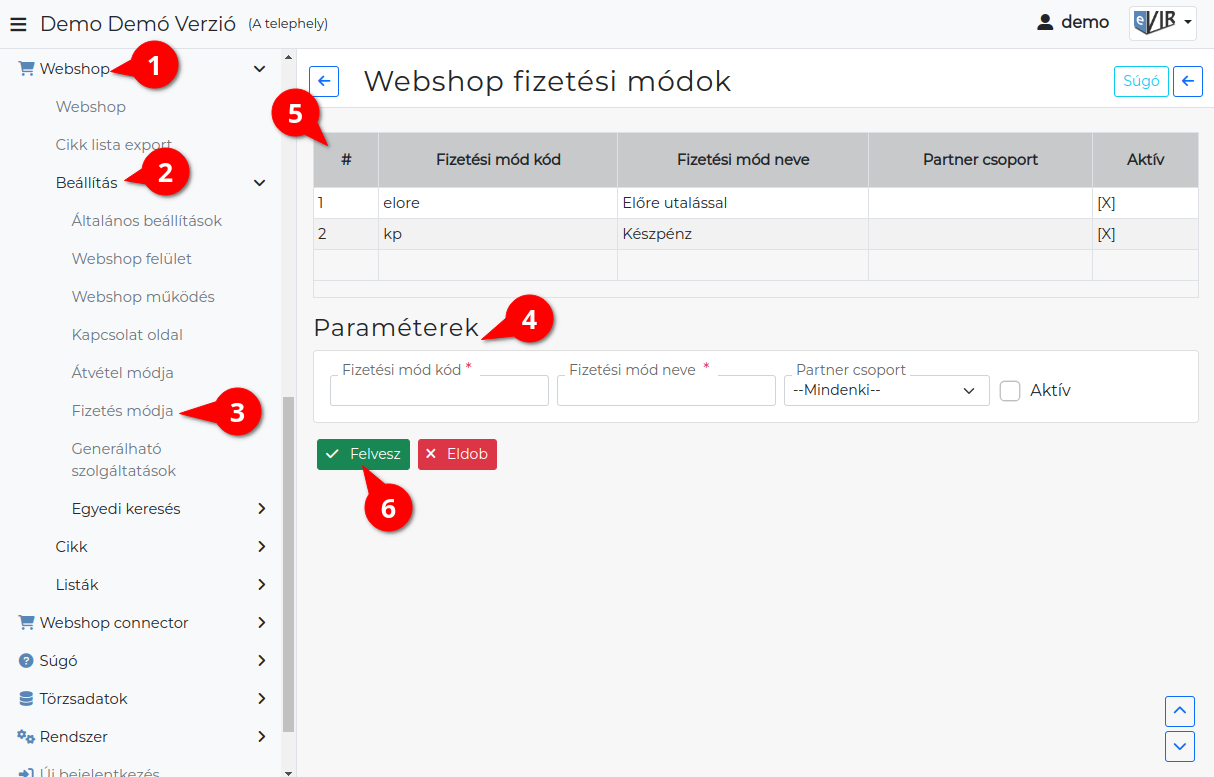Expand the Webshop connector chevron

(262, 623)
